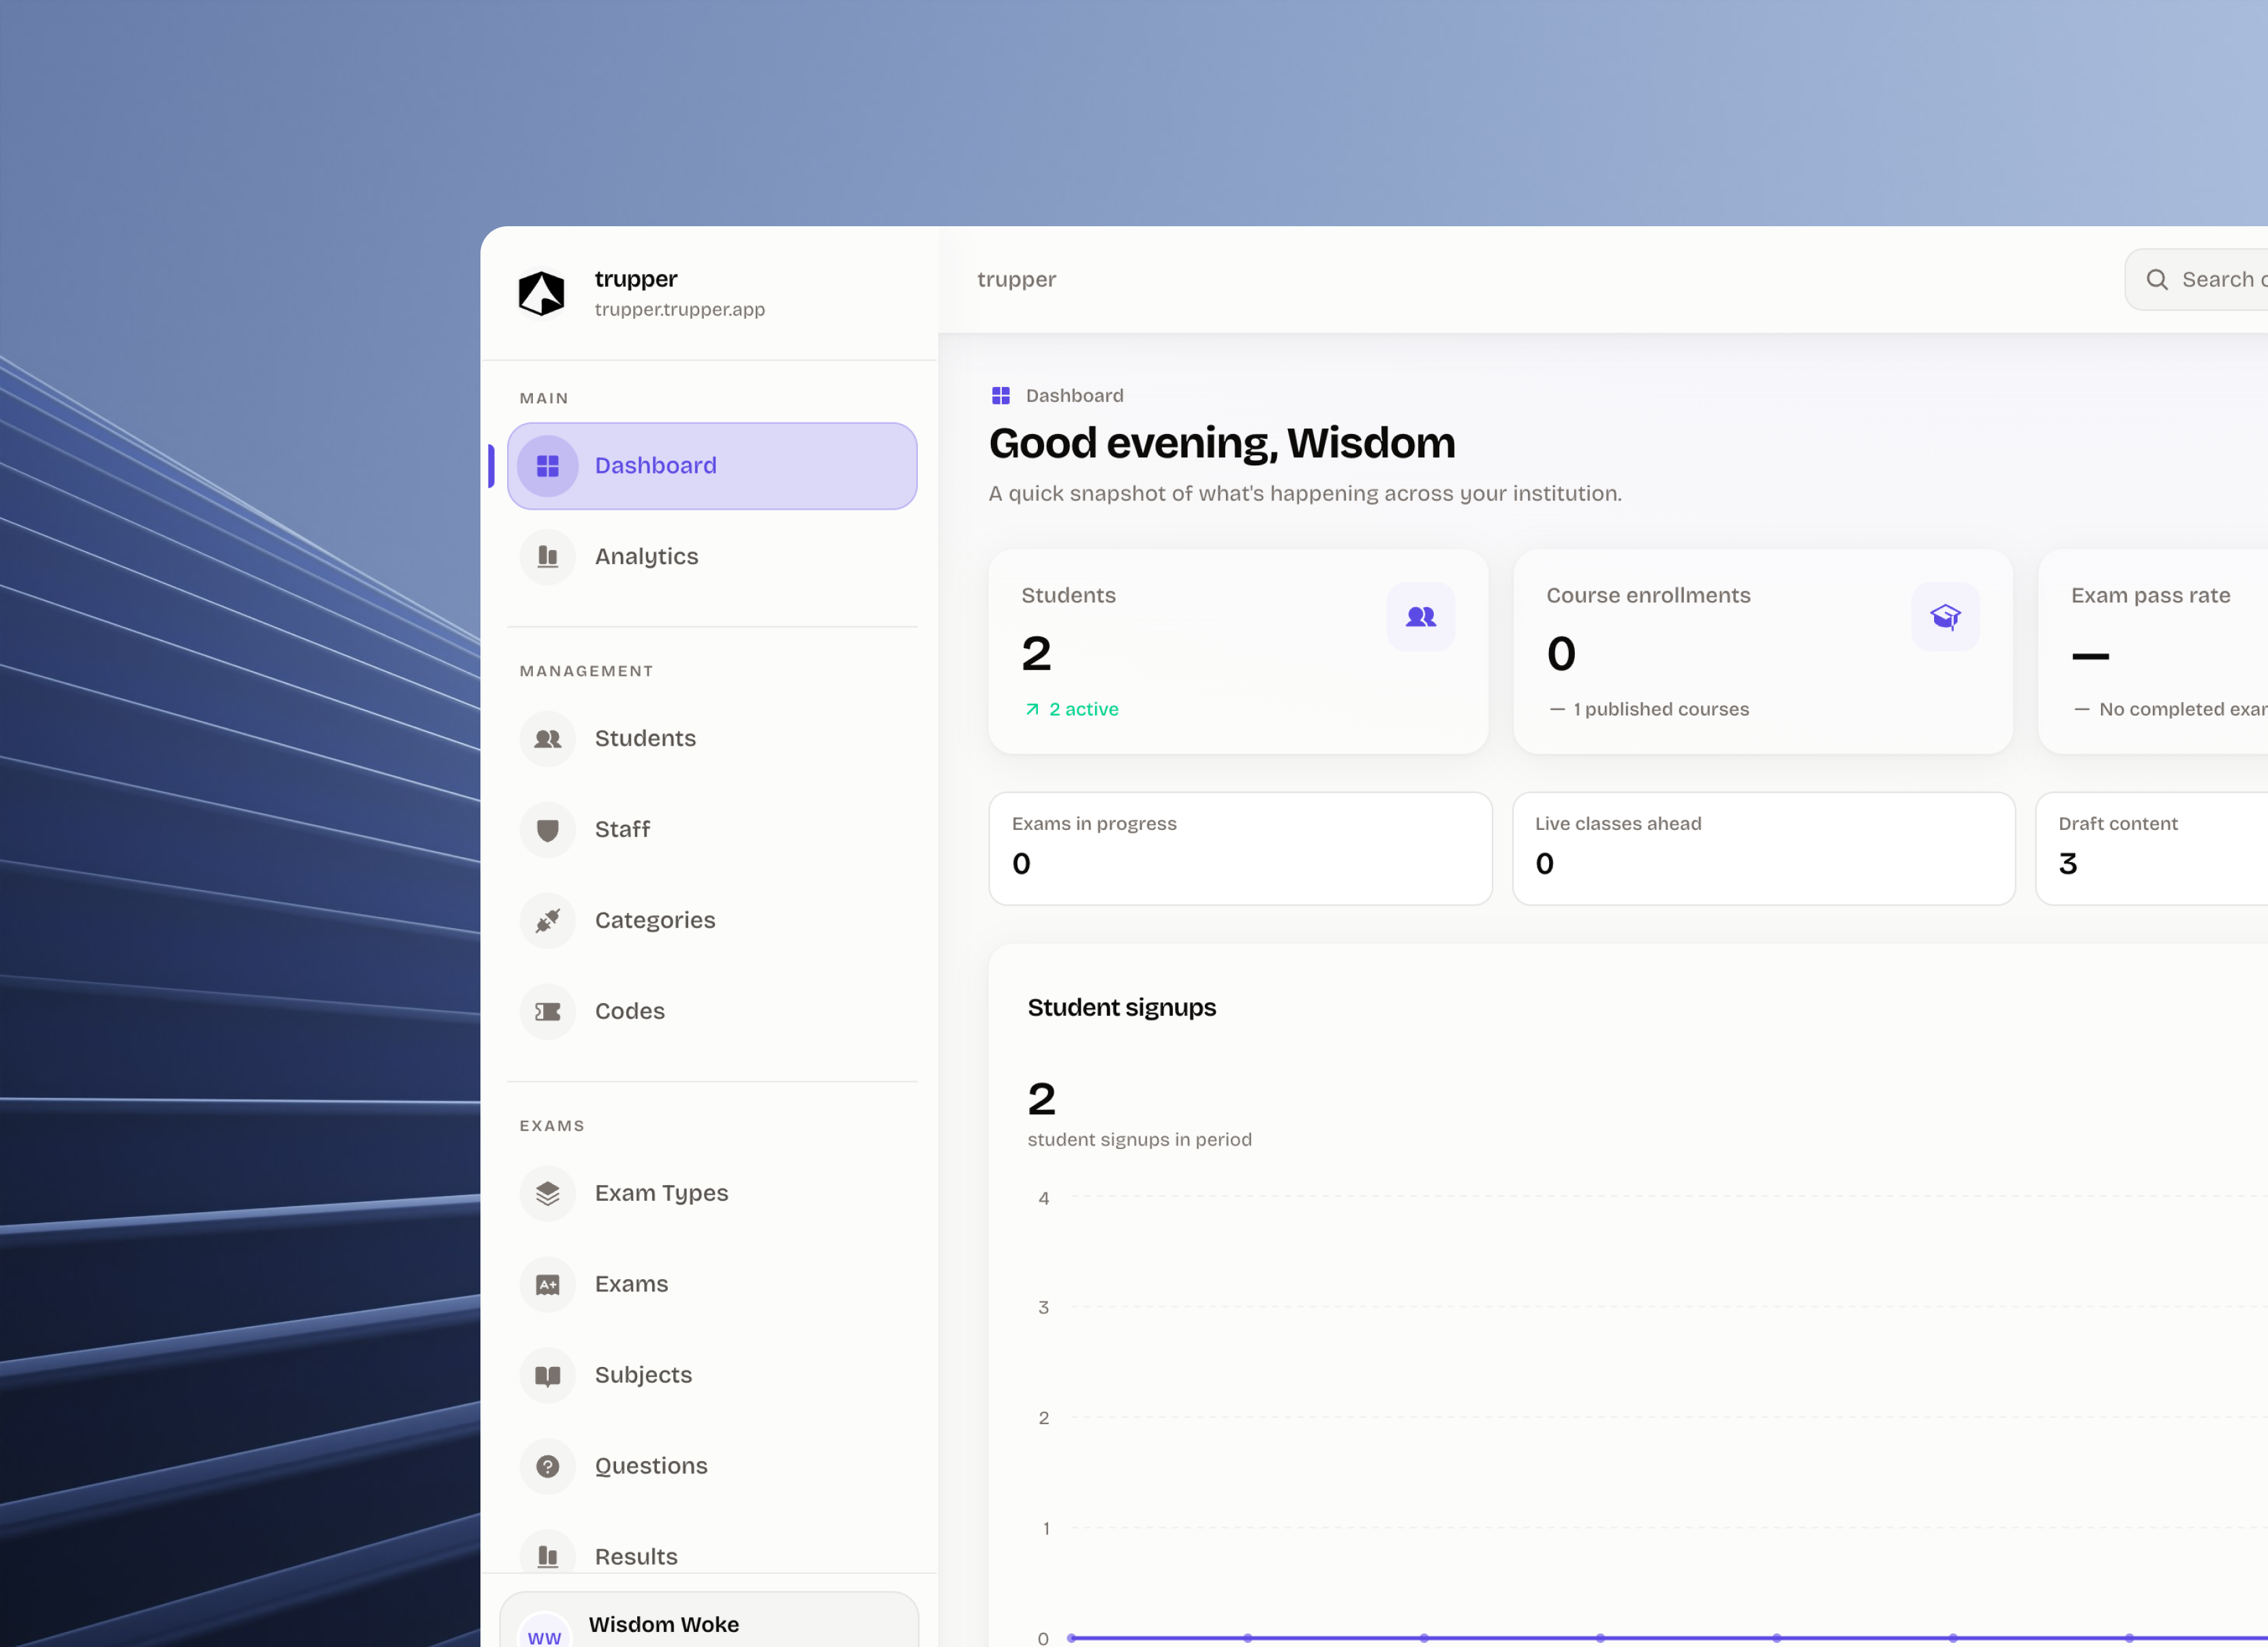
Task: Click the trupper logo icon
Action: 541,293
